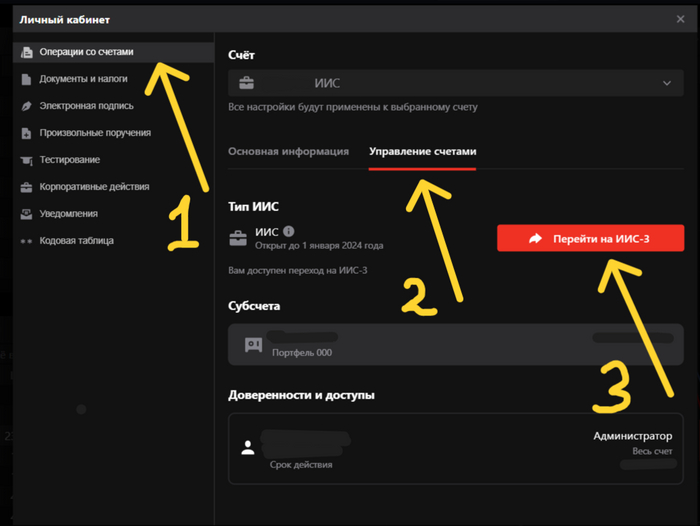Screen dimensions: 700x526
Task: Click the Произвольные поручения file icon
Action: pyautogui.click(x=26, y=133)
